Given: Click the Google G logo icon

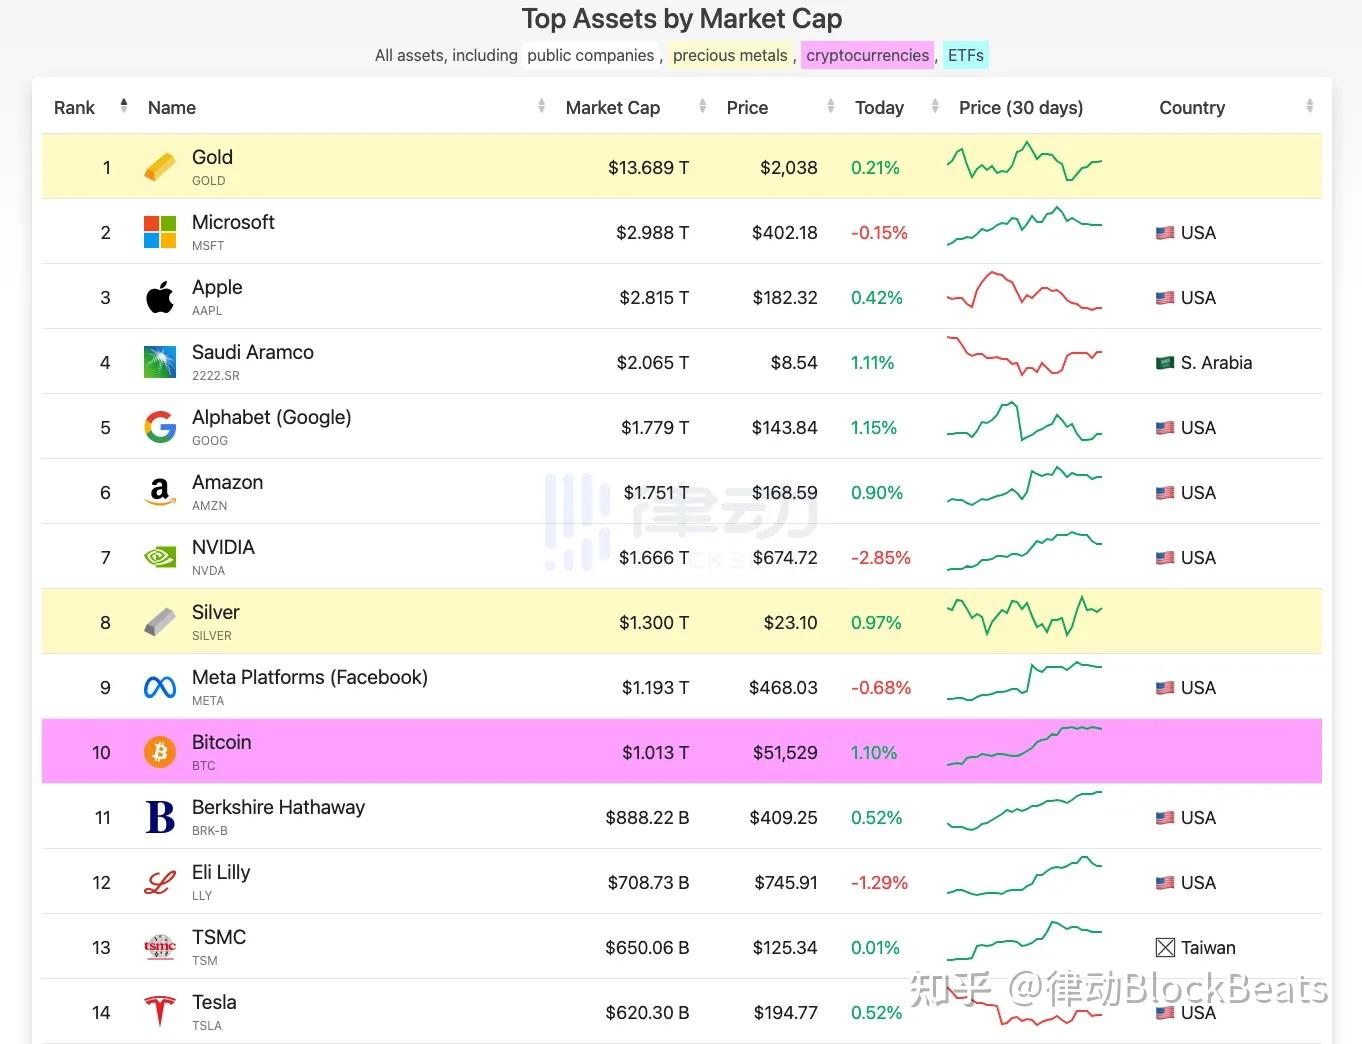Looking at the screenshot, I should (159, 427).
